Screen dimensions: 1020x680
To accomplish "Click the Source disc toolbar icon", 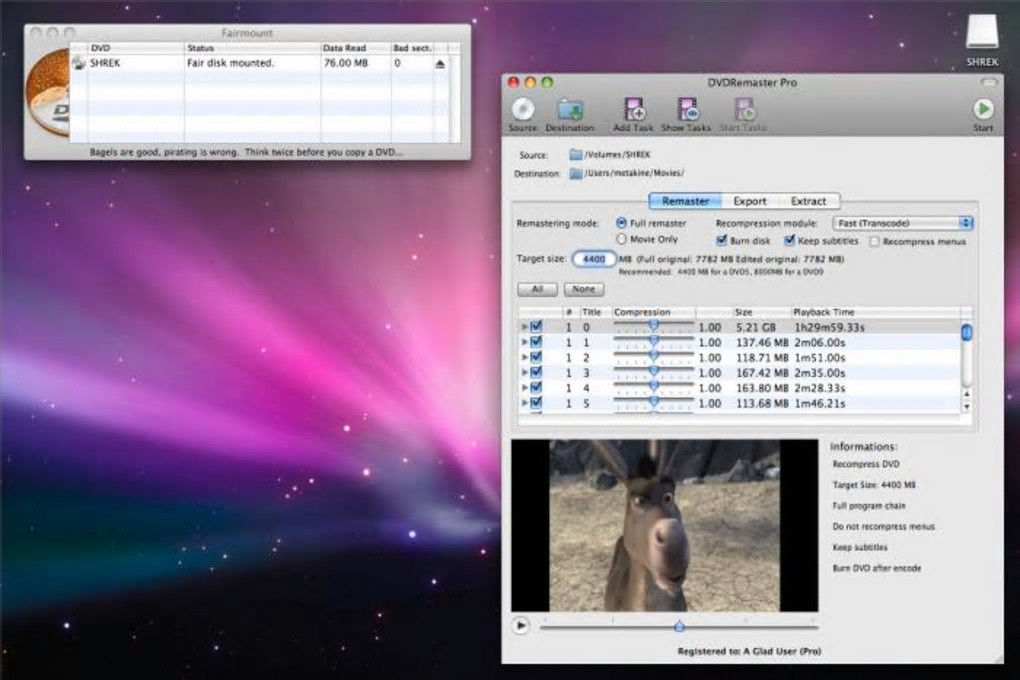I will [523, 109].
